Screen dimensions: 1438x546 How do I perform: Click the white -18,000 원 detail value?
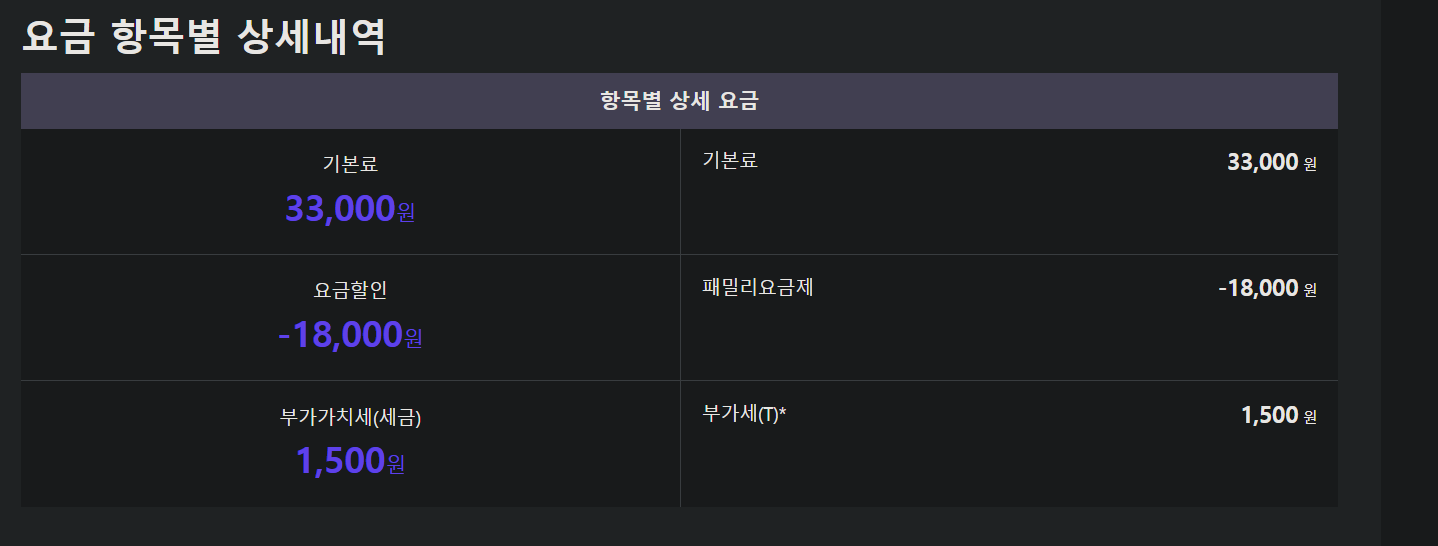pos(1268,289)
